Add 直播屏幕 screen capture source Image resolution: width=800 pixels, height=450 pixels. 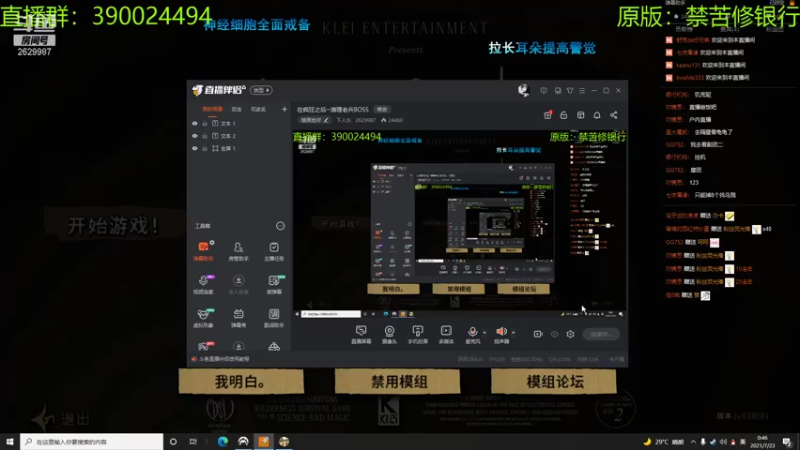tap(361, 335)
